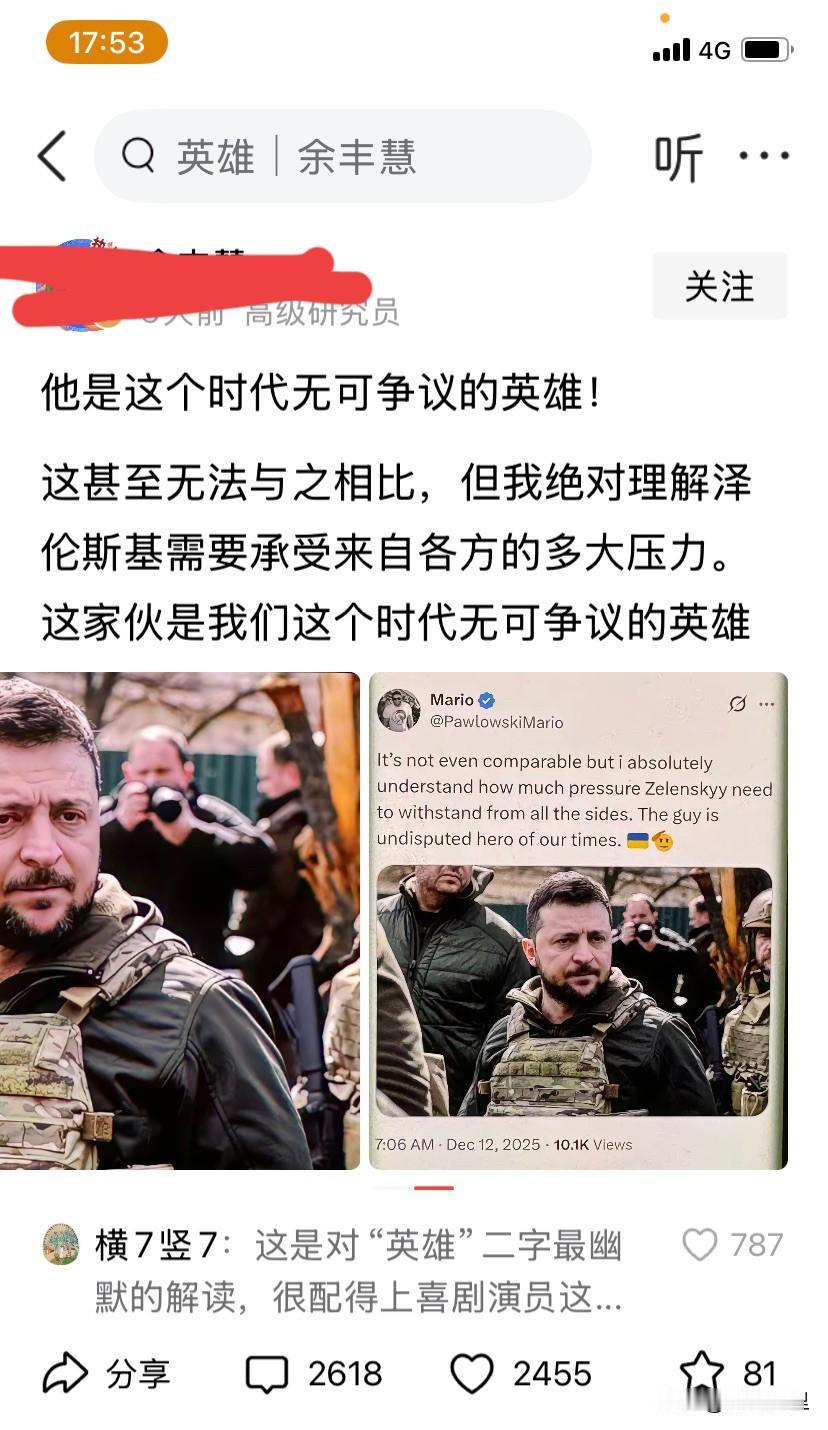Click the 关注 follow button

pos(720,287)
